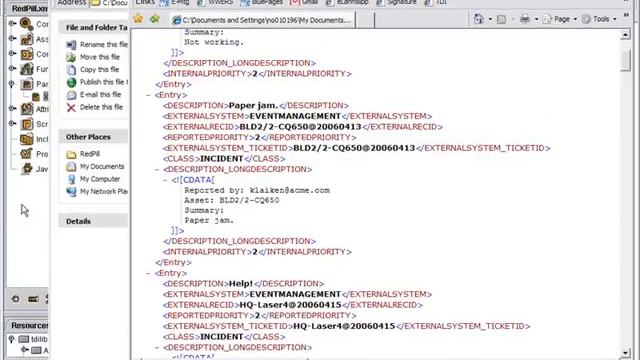Collapse the Entry element containing 'Help!'
Image resolution: width=640 pixels, height=360 pixels.
point(148,273)
